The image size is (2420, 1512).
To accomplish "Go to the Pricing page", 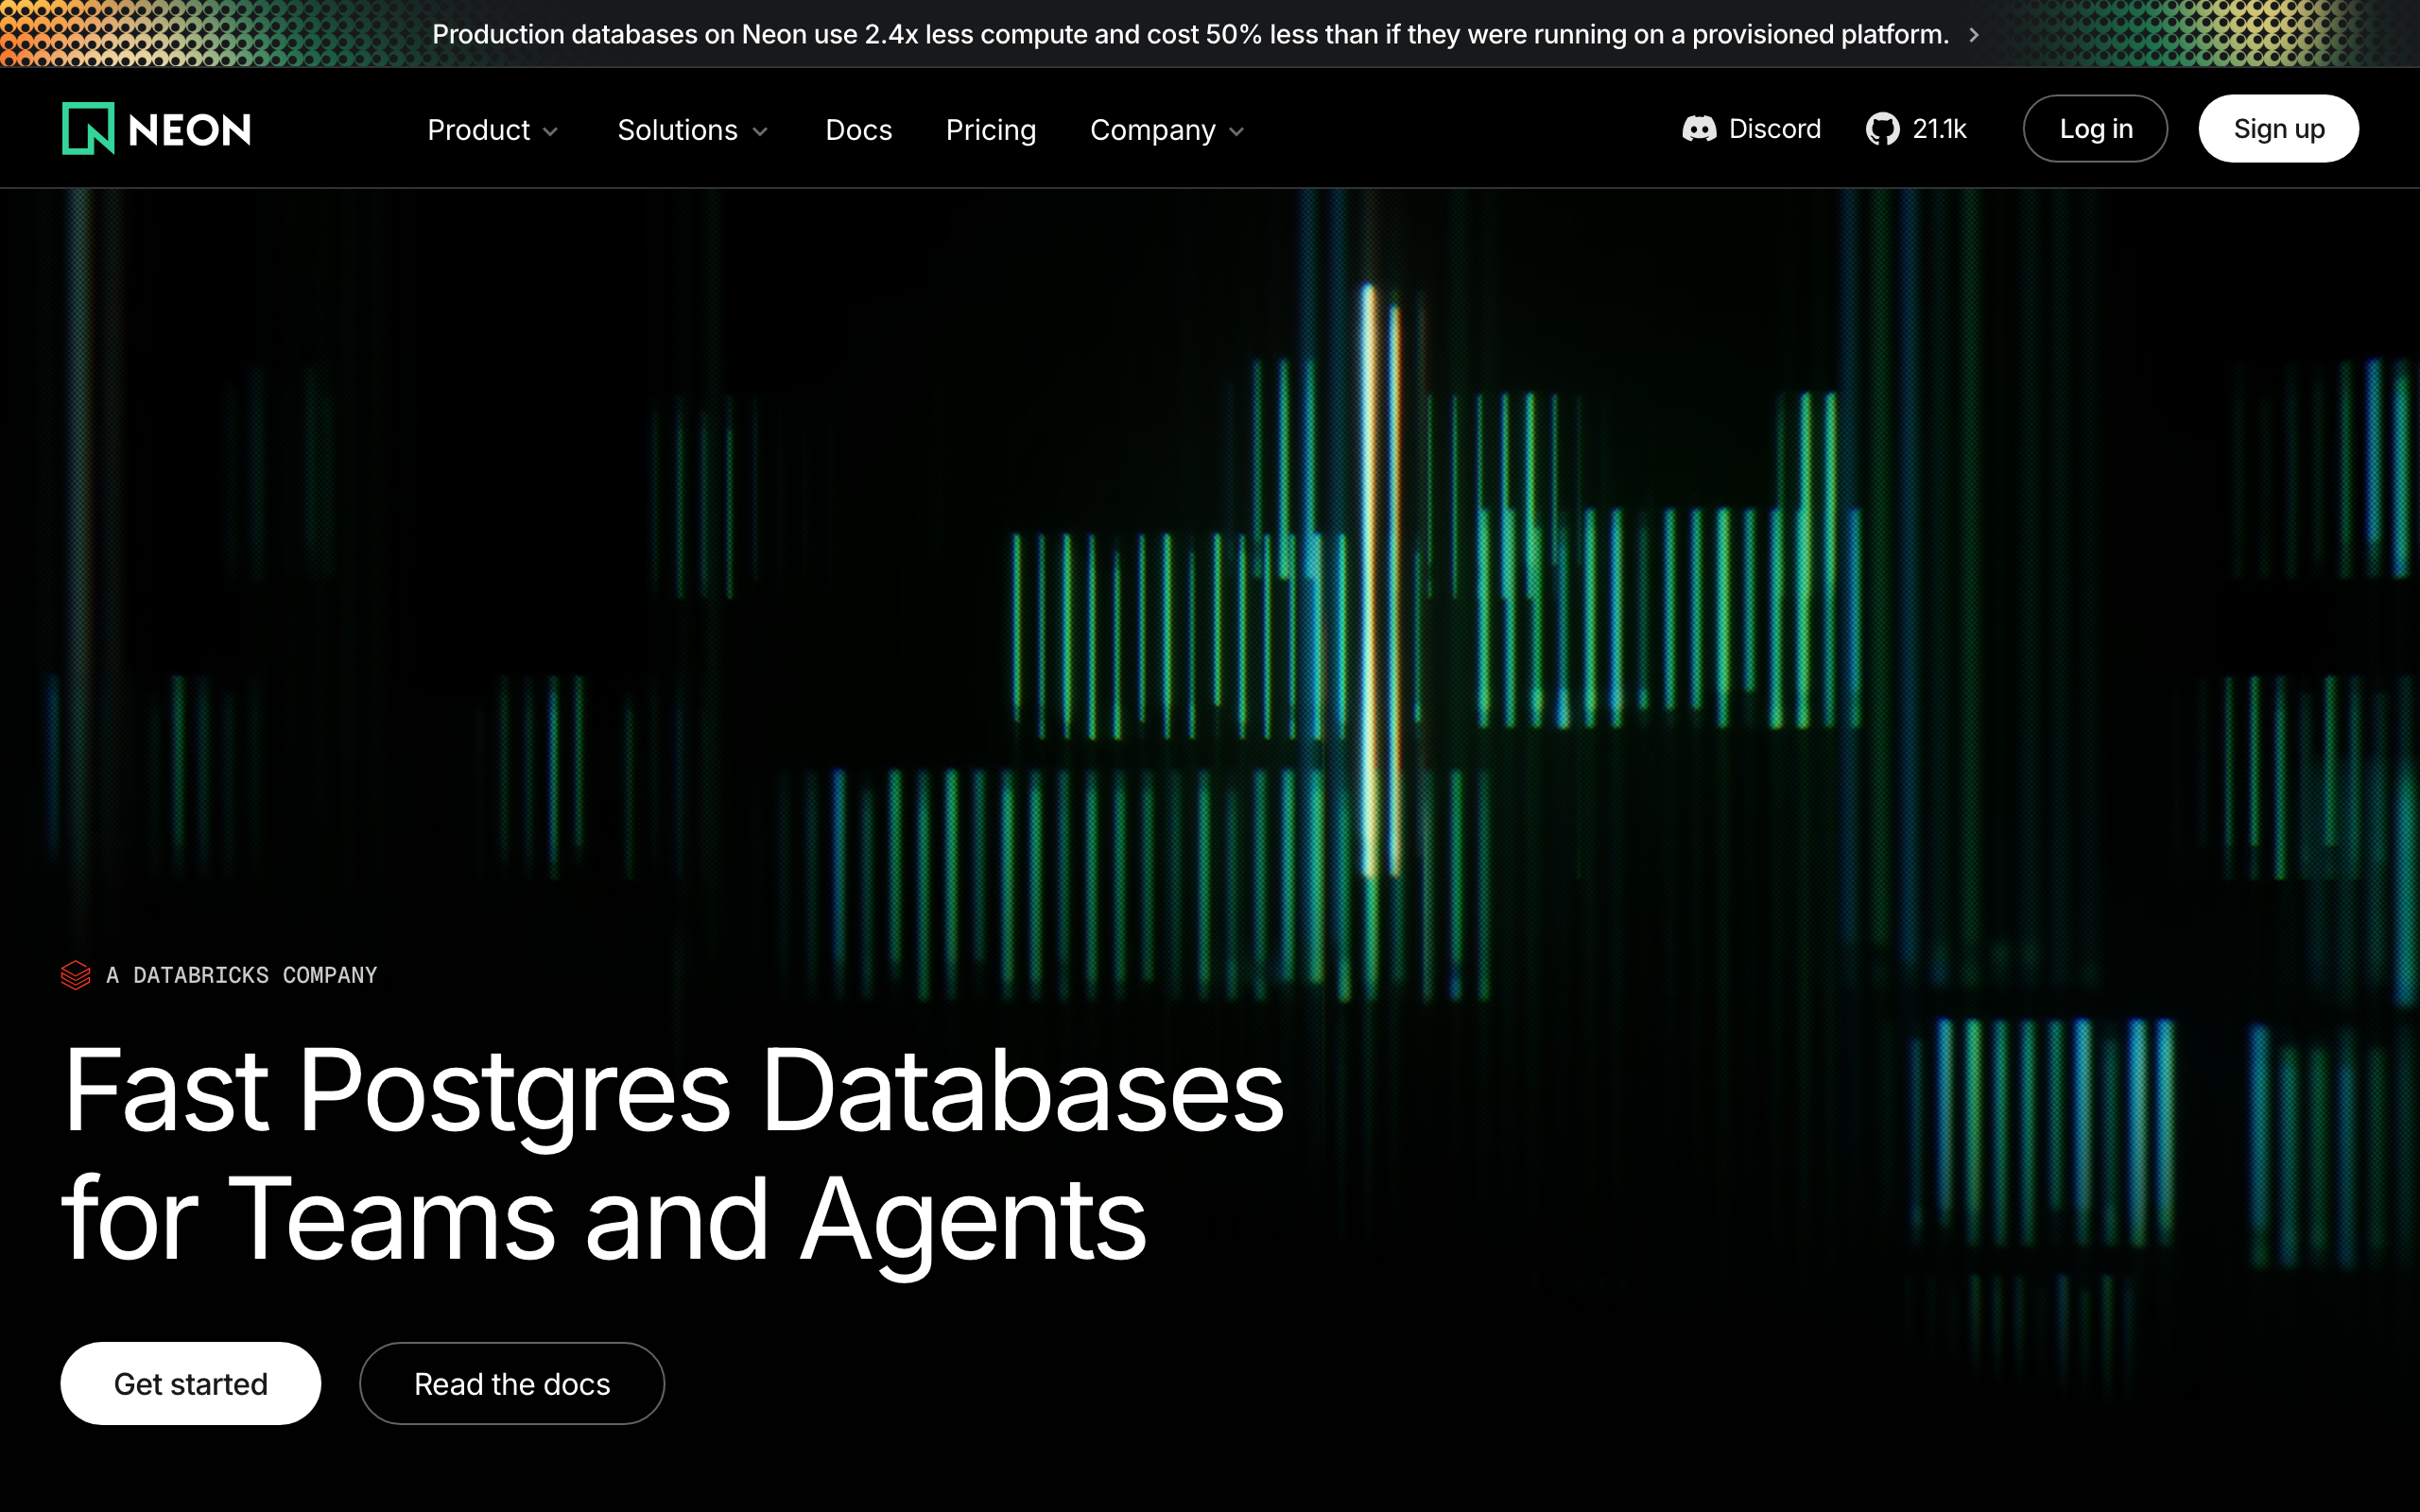I will [x=990, y=130].
